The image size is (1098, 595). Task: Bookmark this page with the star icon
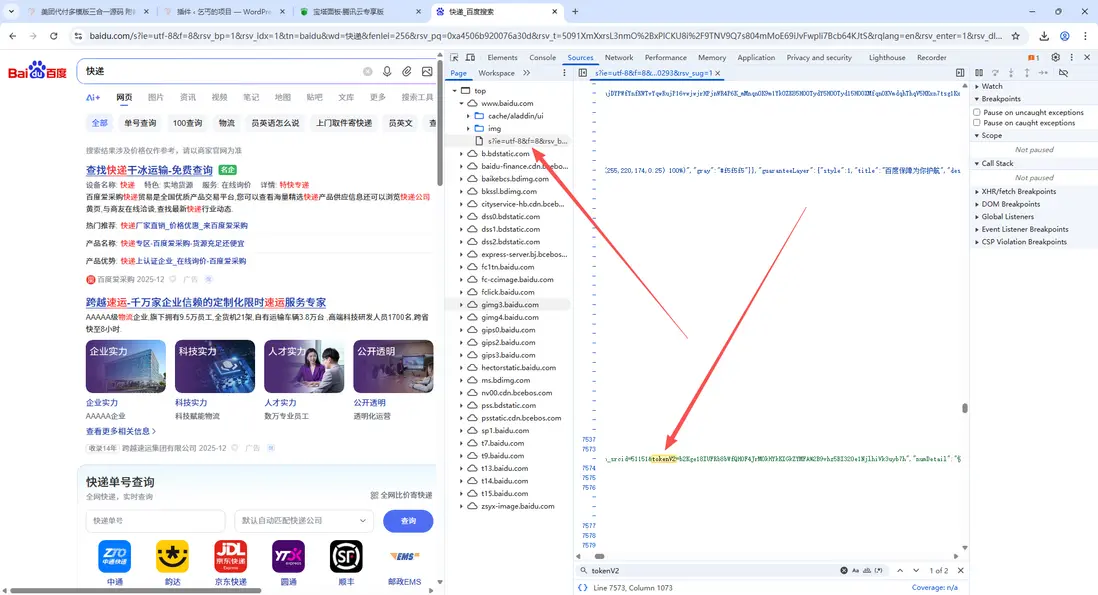pyautogui.click(x=1015, y=36)
